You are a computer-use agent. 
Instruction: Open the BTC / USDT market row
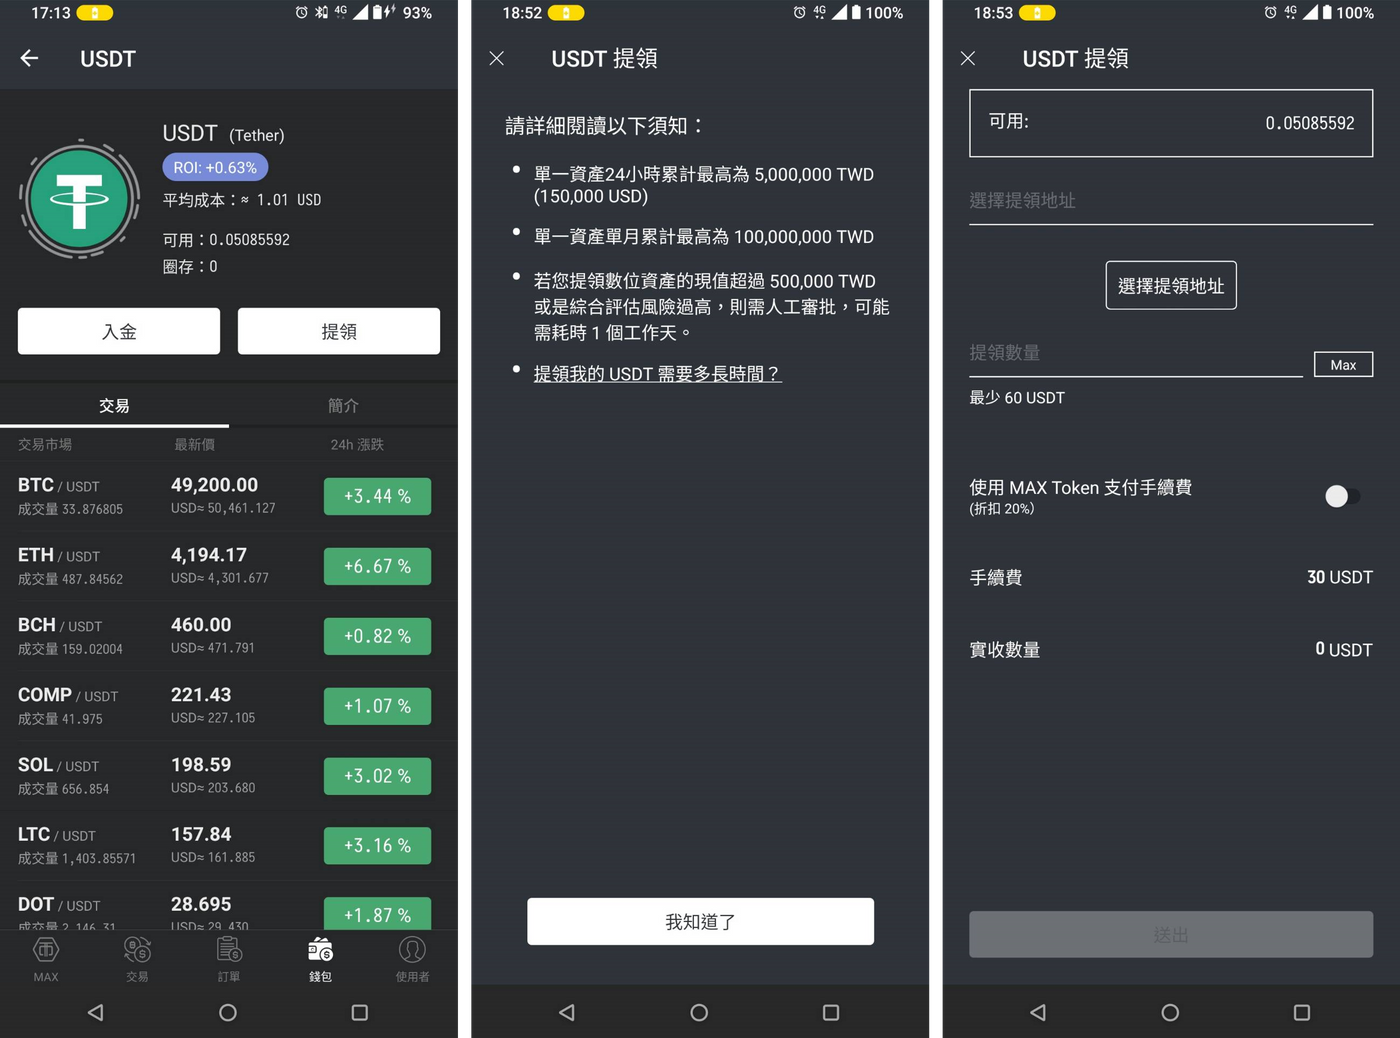tap(229, 496)
